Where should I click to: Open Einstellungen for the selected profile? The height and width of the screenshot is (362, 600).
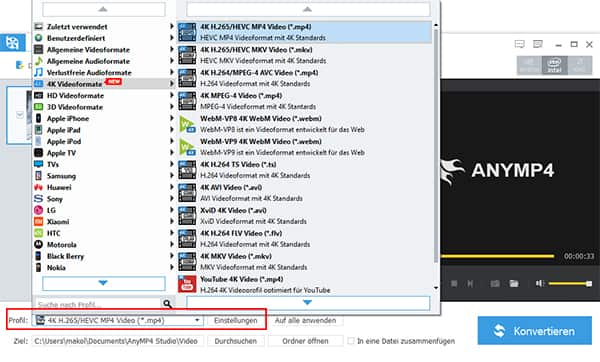[236, 320]
